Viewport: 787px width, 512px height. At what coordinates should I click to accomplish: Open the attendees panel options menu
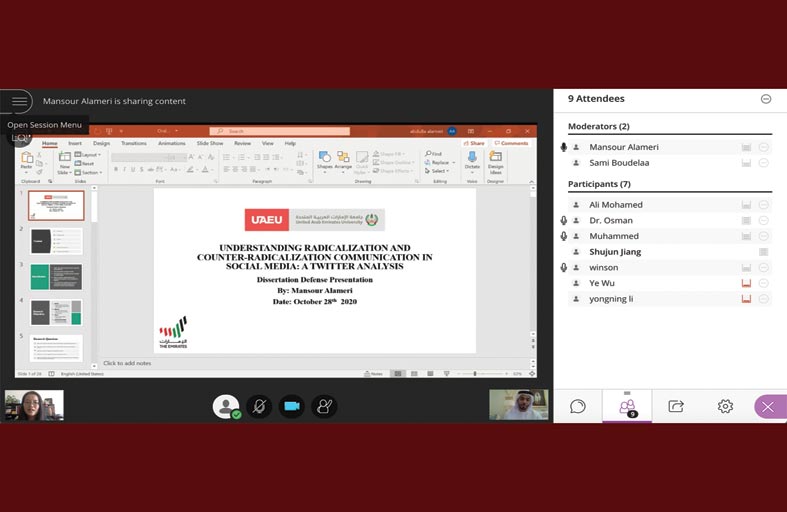point(766,99)
